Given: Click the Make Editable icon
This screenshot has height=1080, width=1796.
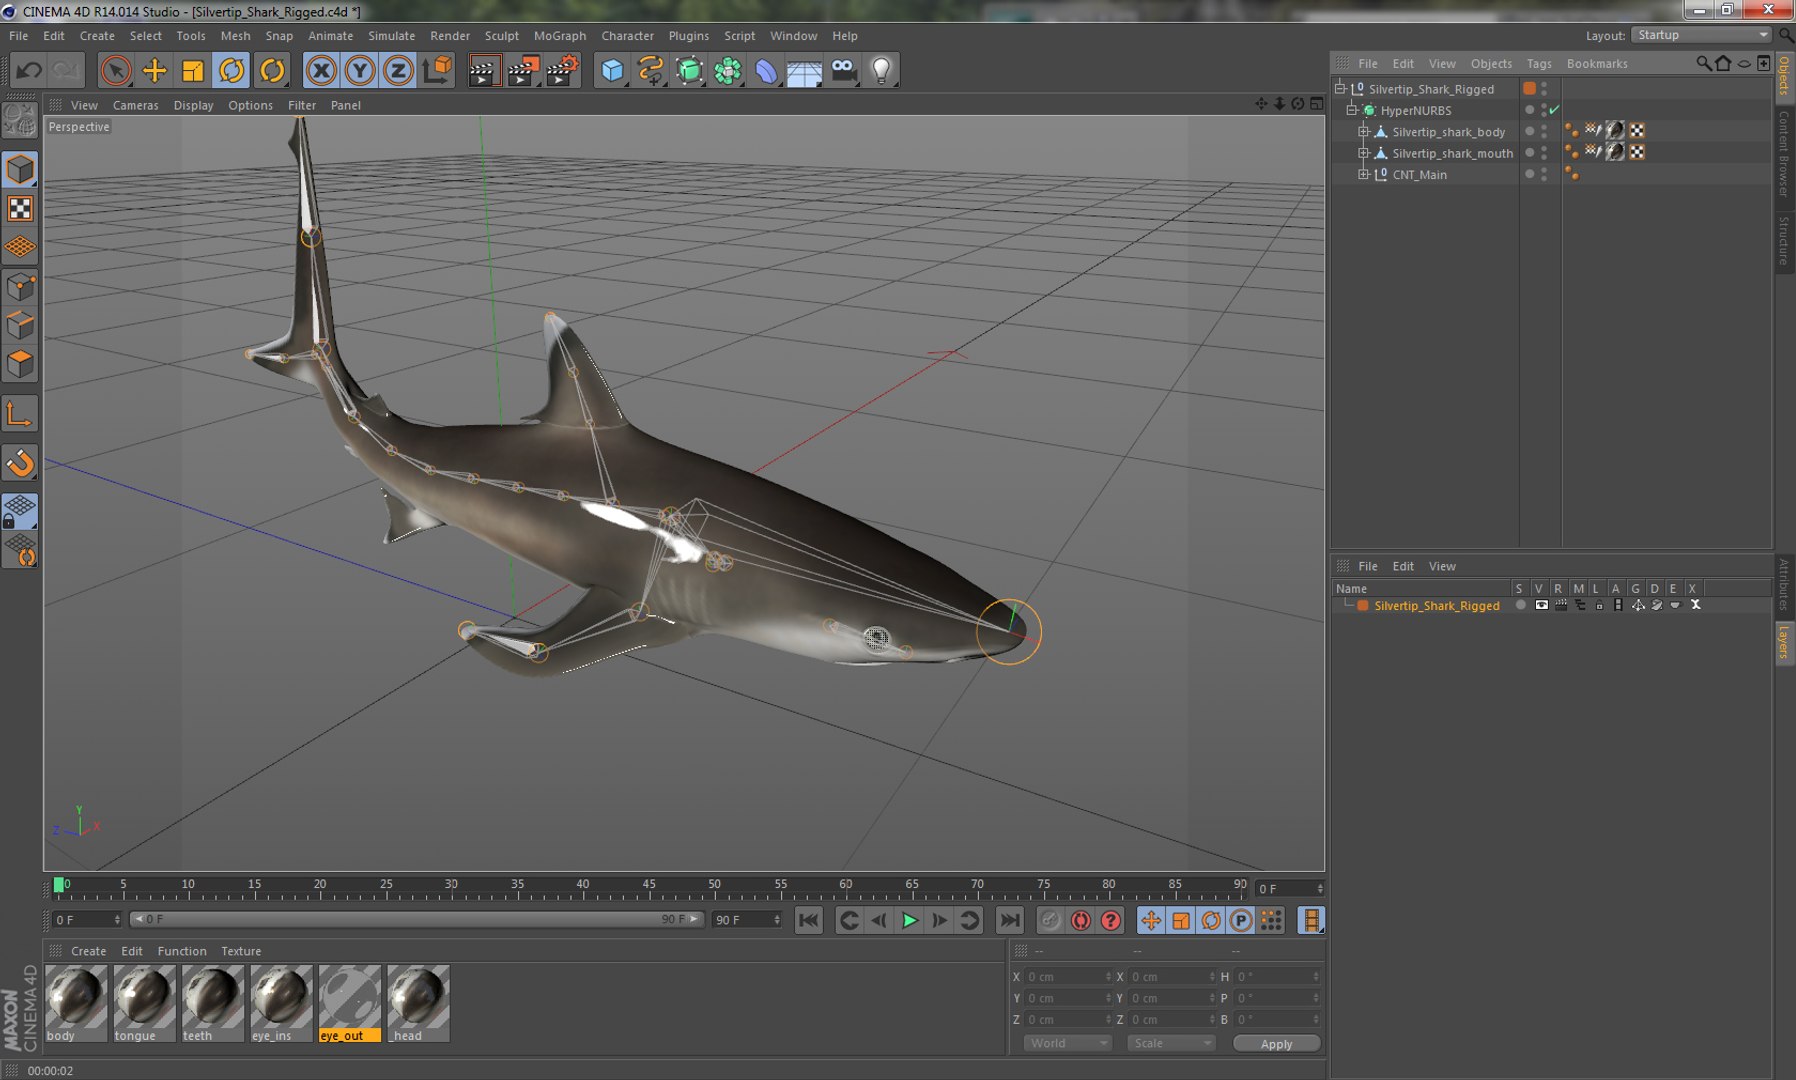Looking at the screenshot, I should coord(20,121).
